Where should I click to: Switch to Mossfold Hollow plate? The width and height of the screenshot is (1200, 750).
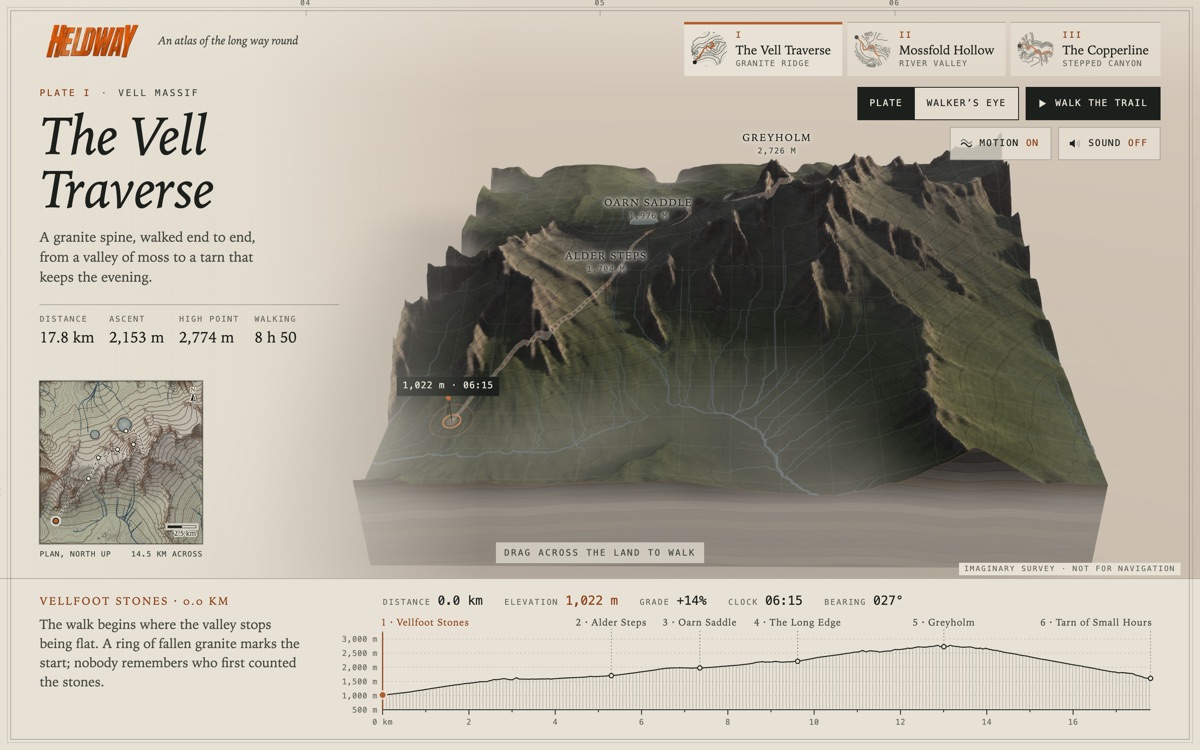[927, 49]
